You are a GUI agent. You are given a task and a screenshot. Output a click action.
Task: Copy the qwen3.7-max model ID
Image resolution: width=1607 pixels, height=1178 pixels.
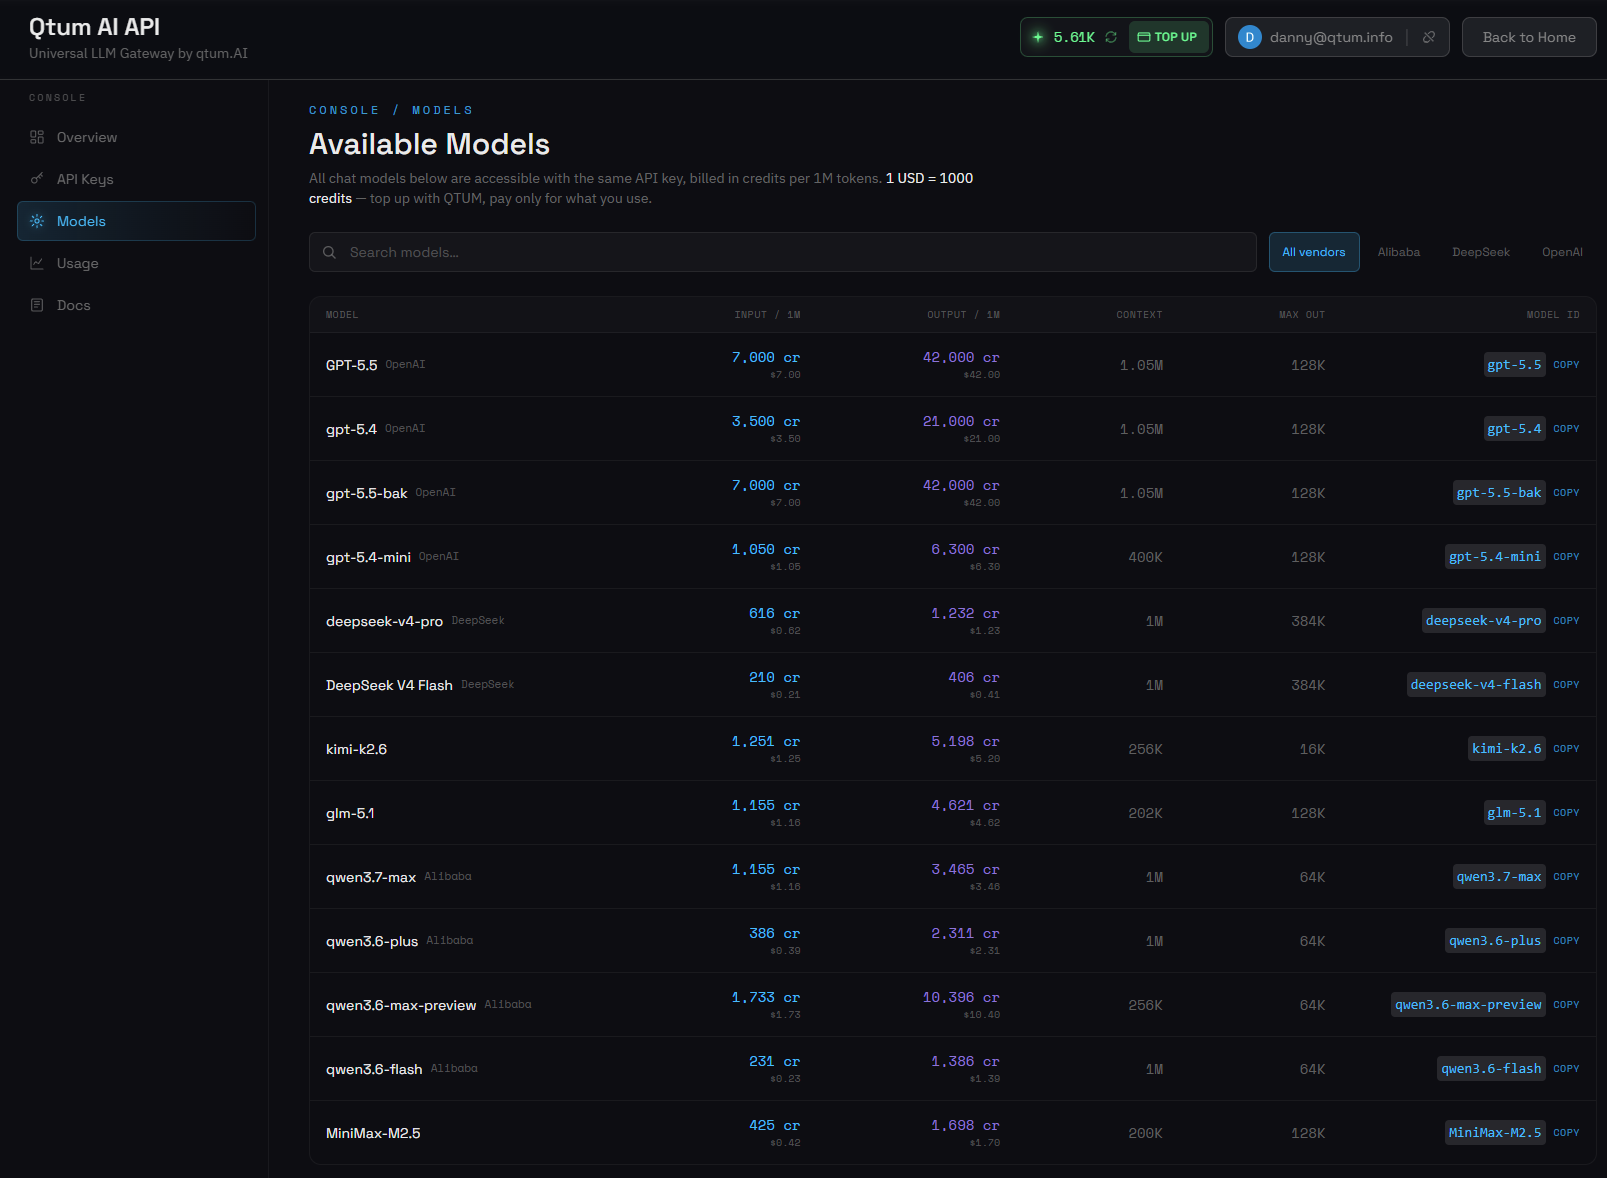pyautogui.click(x=1566, y=877)
